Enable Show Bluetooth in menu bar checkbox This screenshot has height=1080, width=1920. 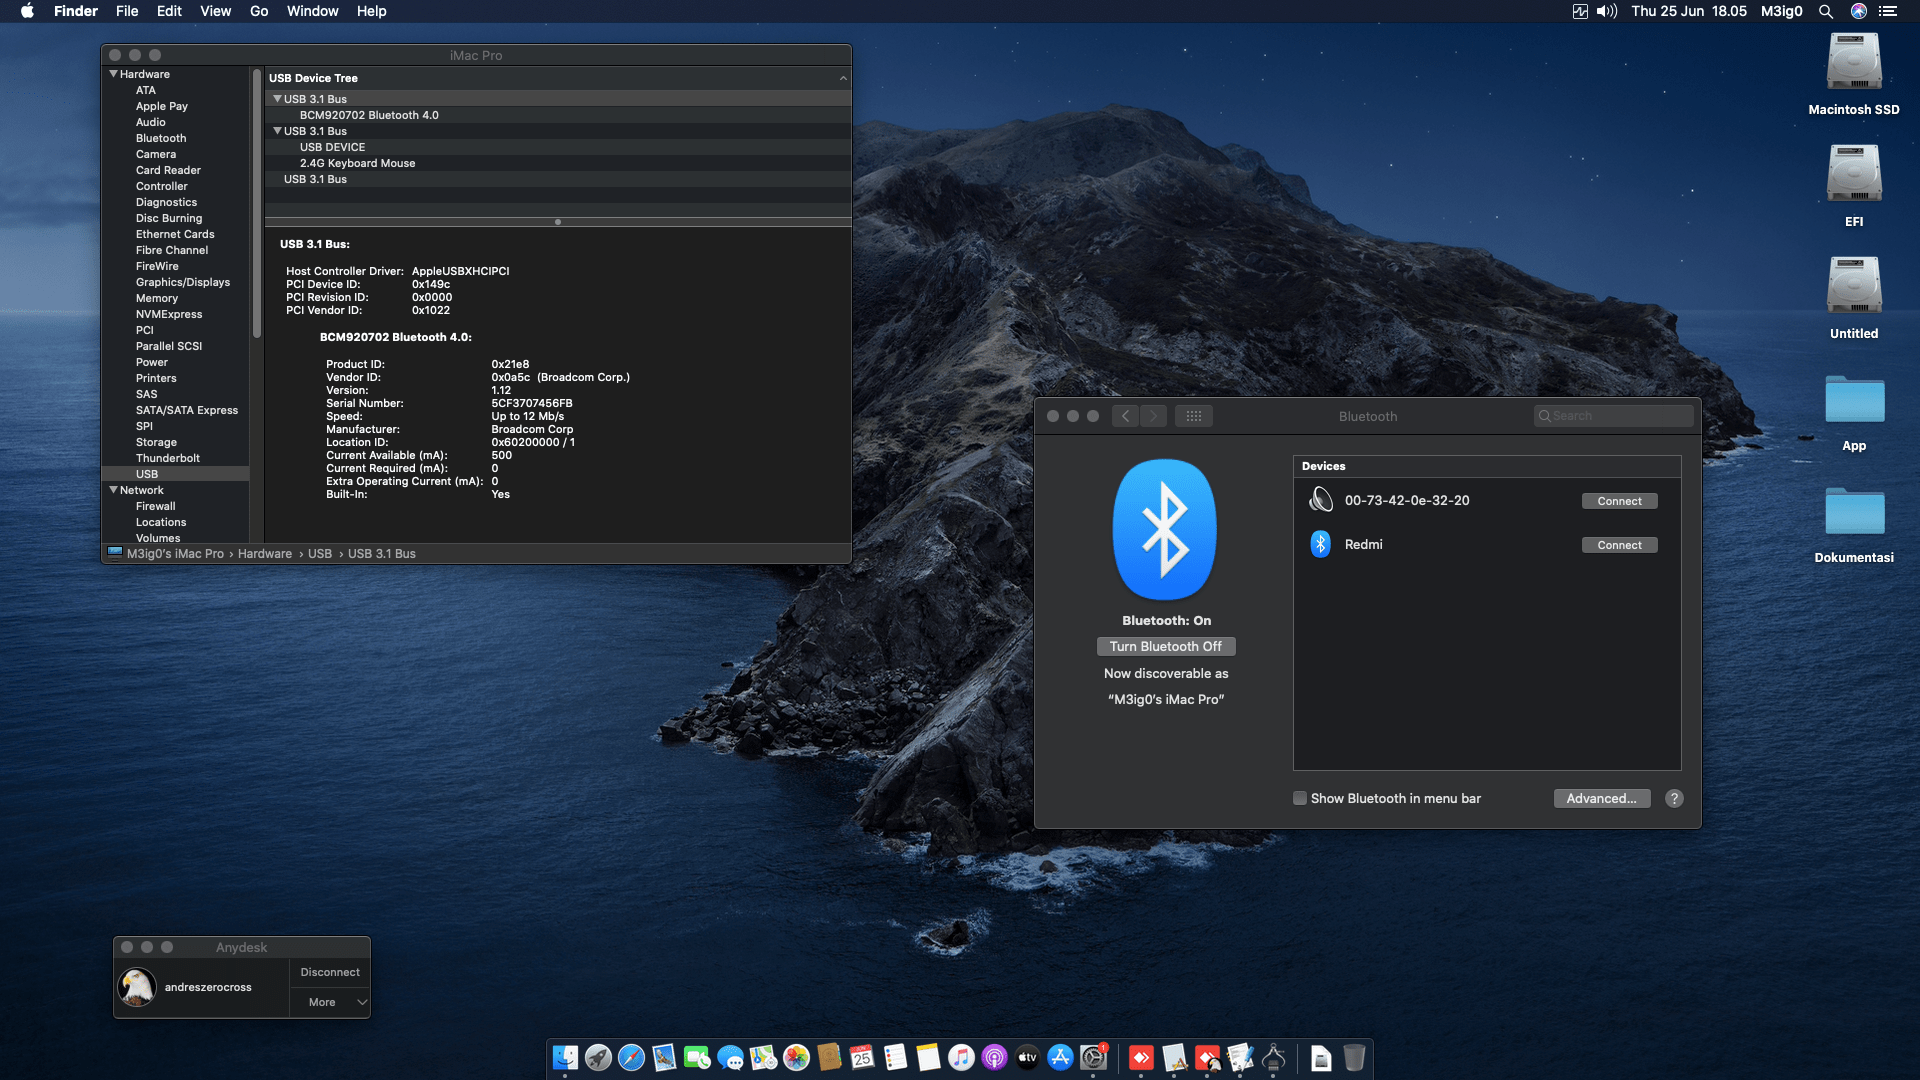[1300, 798]
